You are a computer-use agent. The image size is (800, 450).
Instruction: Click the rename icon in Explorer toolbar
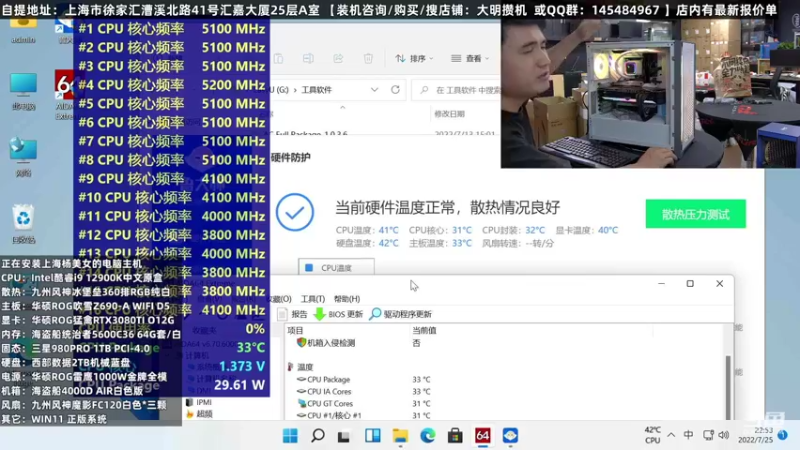(x=308, y=59)
